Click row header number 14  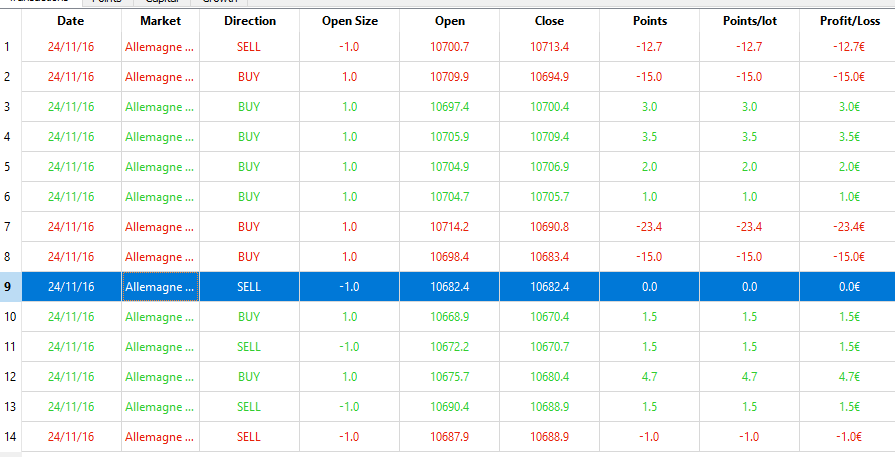click(x=10, y=437)
